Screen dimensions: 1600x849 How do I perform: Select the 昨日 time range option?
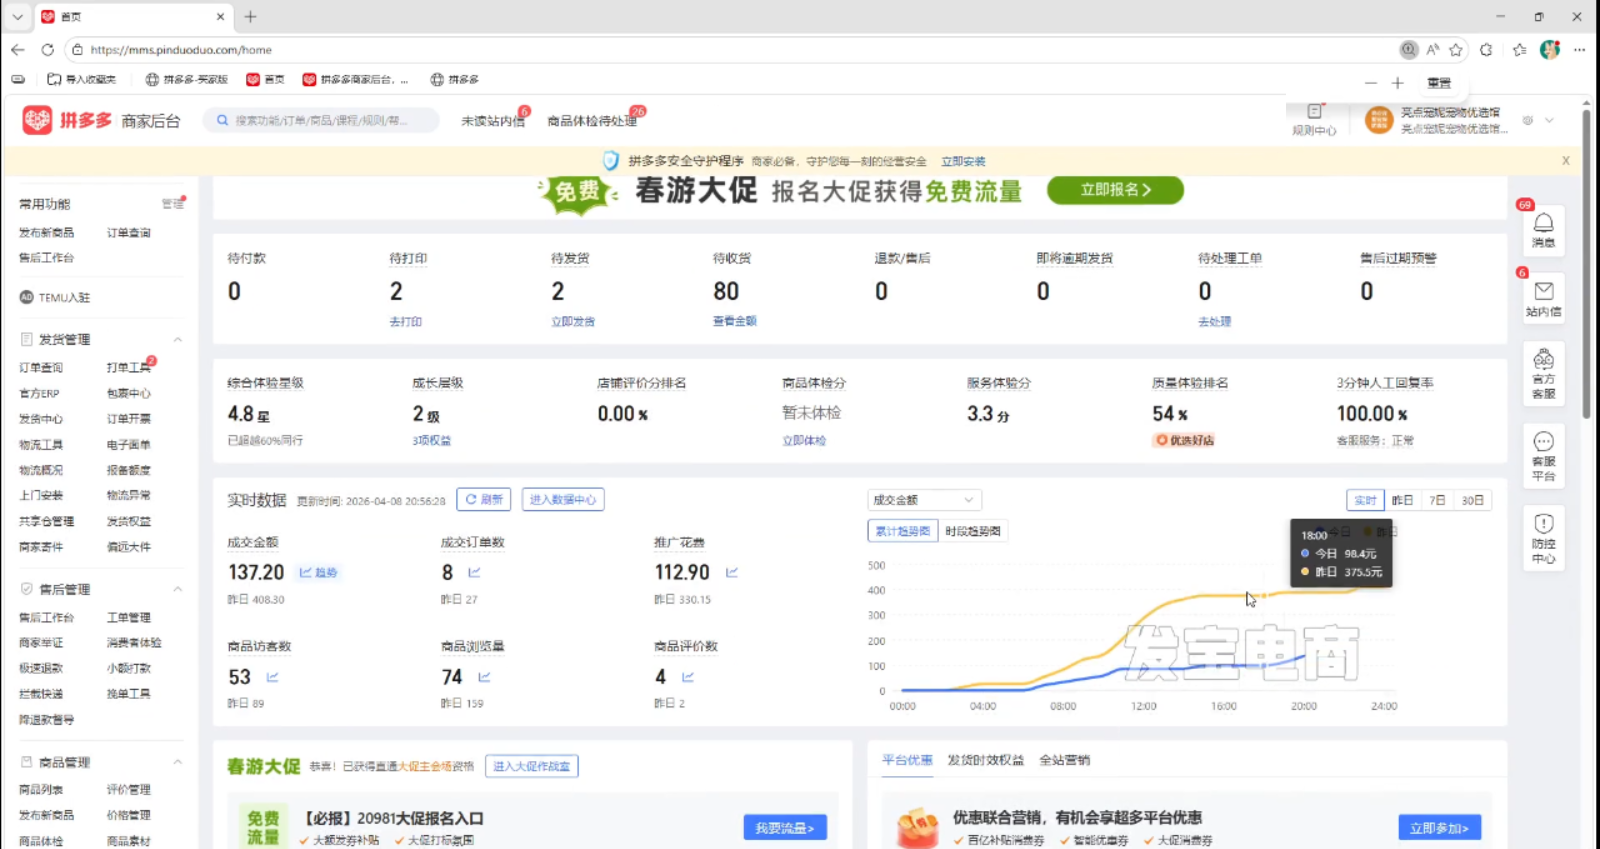(1402, 500)
